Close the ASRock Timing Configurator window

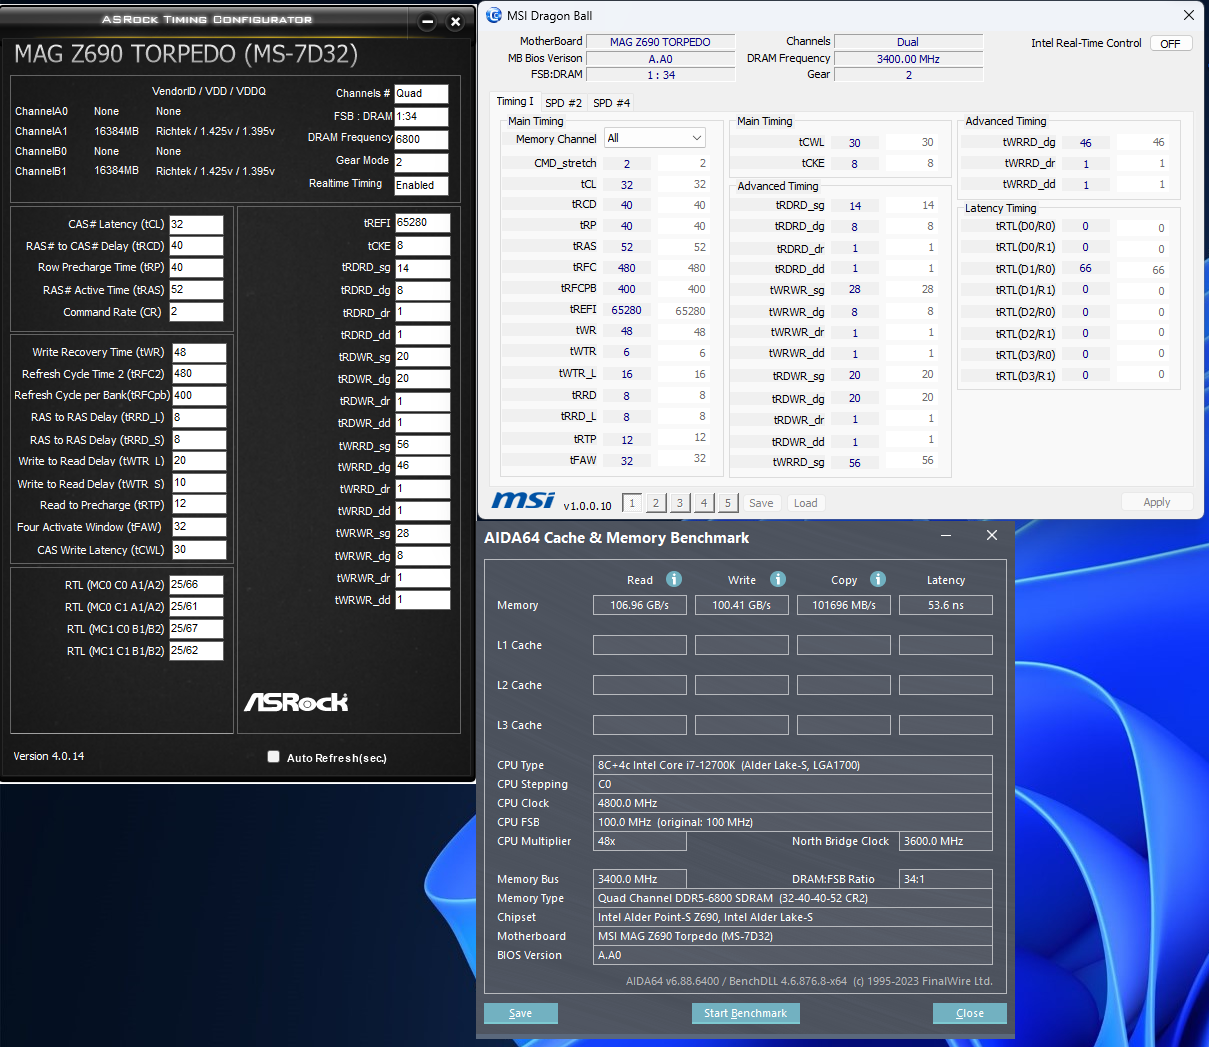click(455, 21)
